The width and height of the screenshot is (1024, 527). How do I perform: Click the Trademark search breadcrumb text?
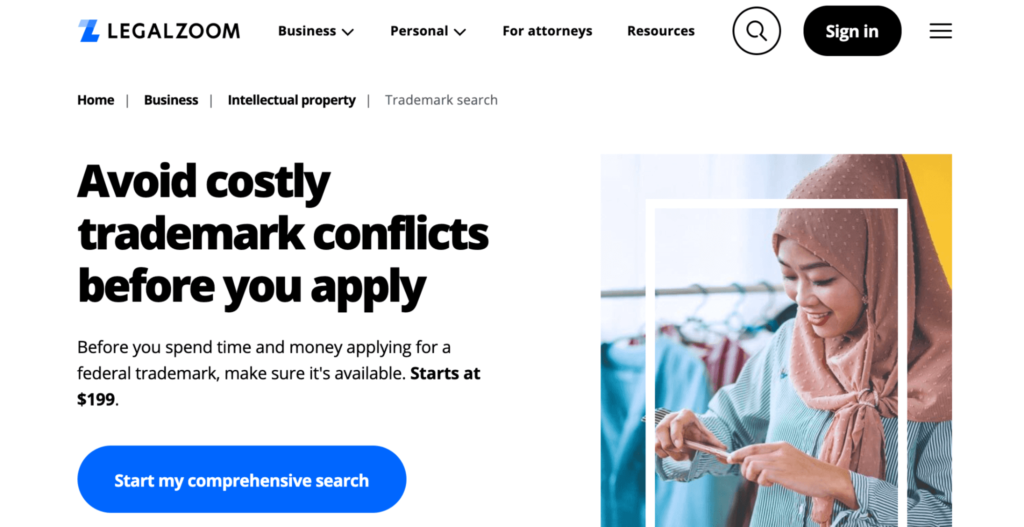tap(441, 100)
